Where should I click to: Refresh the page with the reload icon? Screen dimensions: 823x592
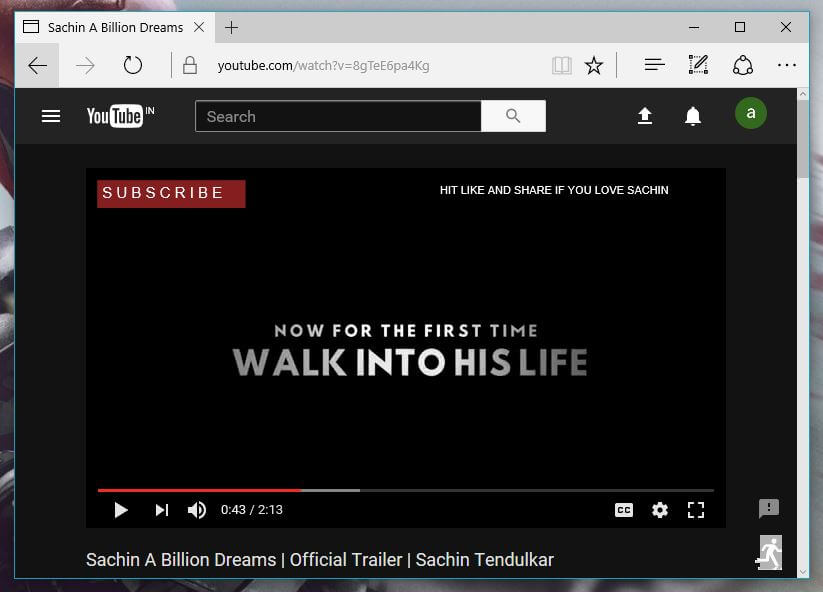pos(133,66)
